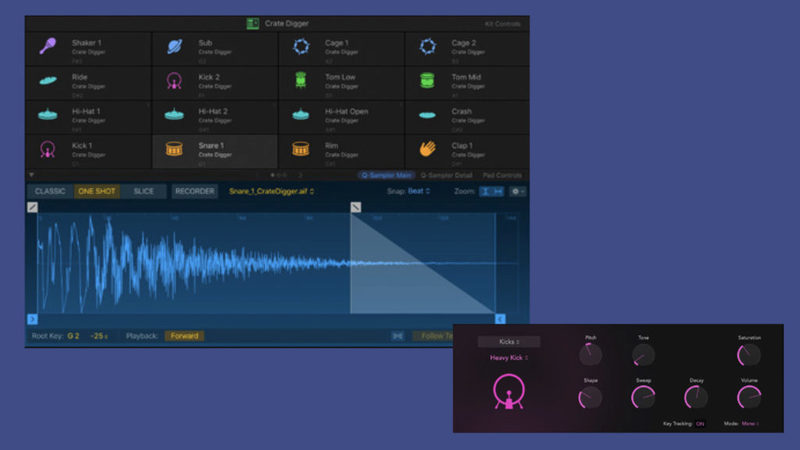Open the Snare_1_CrateDigger.aif file dropdown
This screenshot has height=450, width=800.
click(271, 191)
